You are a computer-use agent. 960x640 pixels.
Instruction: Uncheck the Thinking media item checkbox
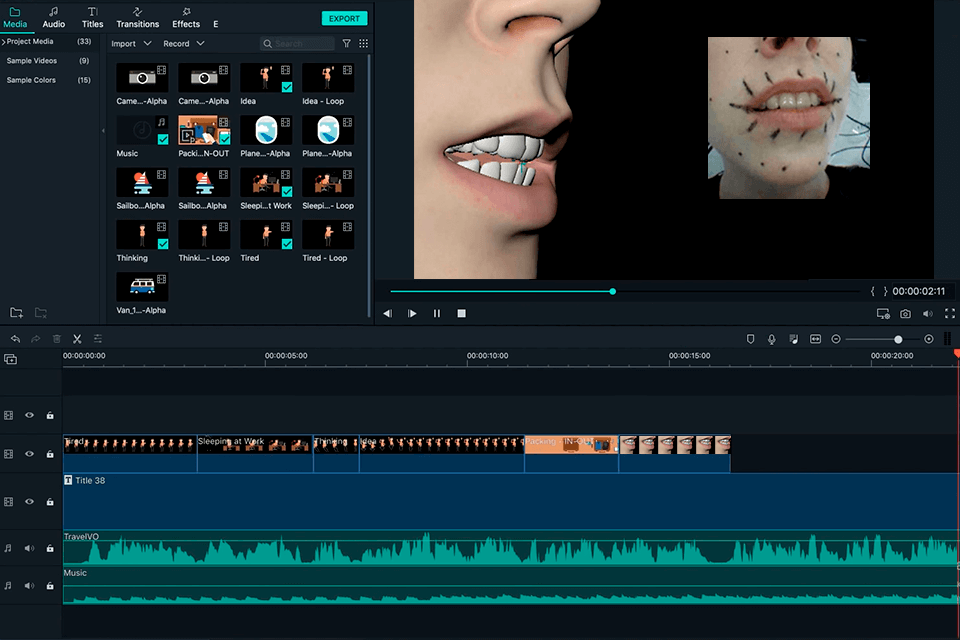point(163,244)
